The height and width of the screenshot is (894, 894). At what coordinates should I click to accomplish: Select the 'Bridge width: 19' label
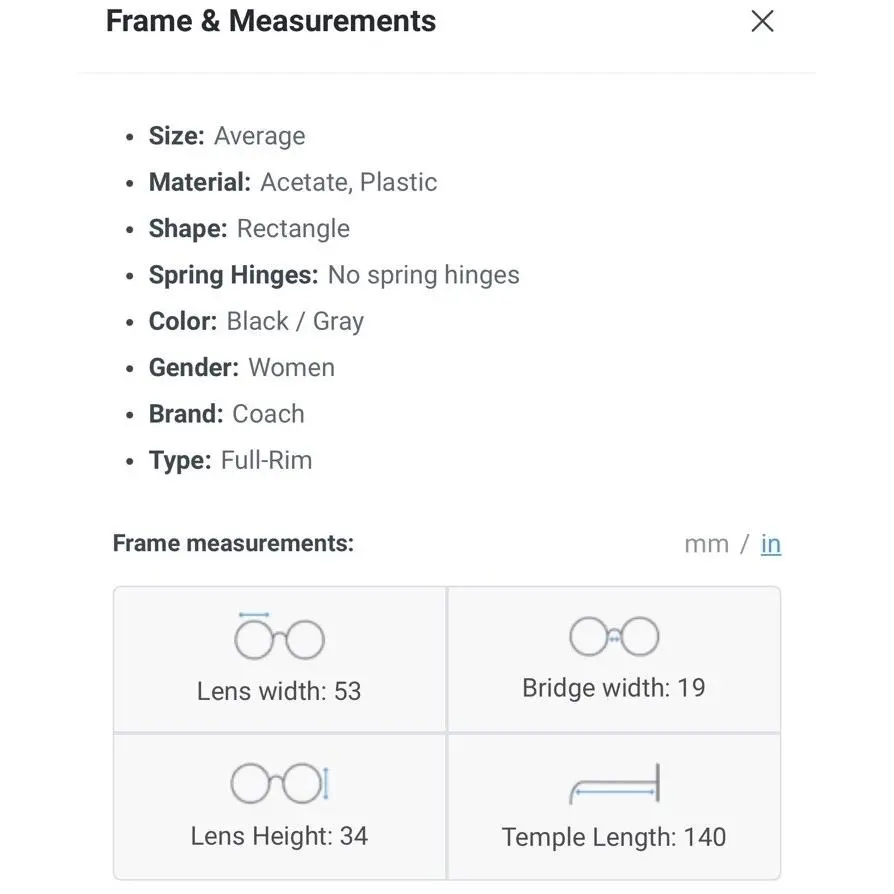(x=614, y=688)
